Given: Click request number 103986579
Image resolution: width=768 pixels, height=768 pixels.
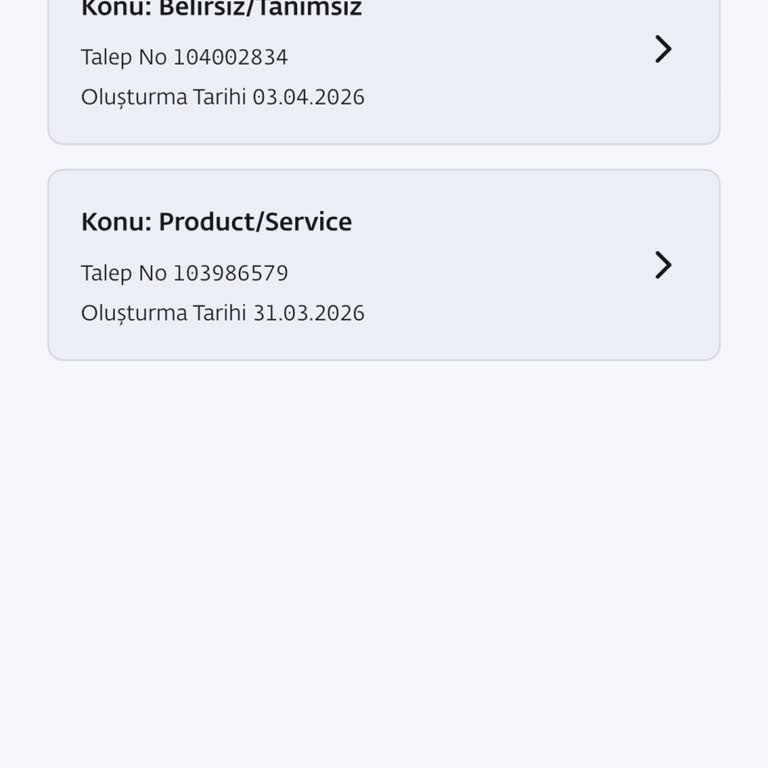Looking at the screenshot, I should point(230,273).
